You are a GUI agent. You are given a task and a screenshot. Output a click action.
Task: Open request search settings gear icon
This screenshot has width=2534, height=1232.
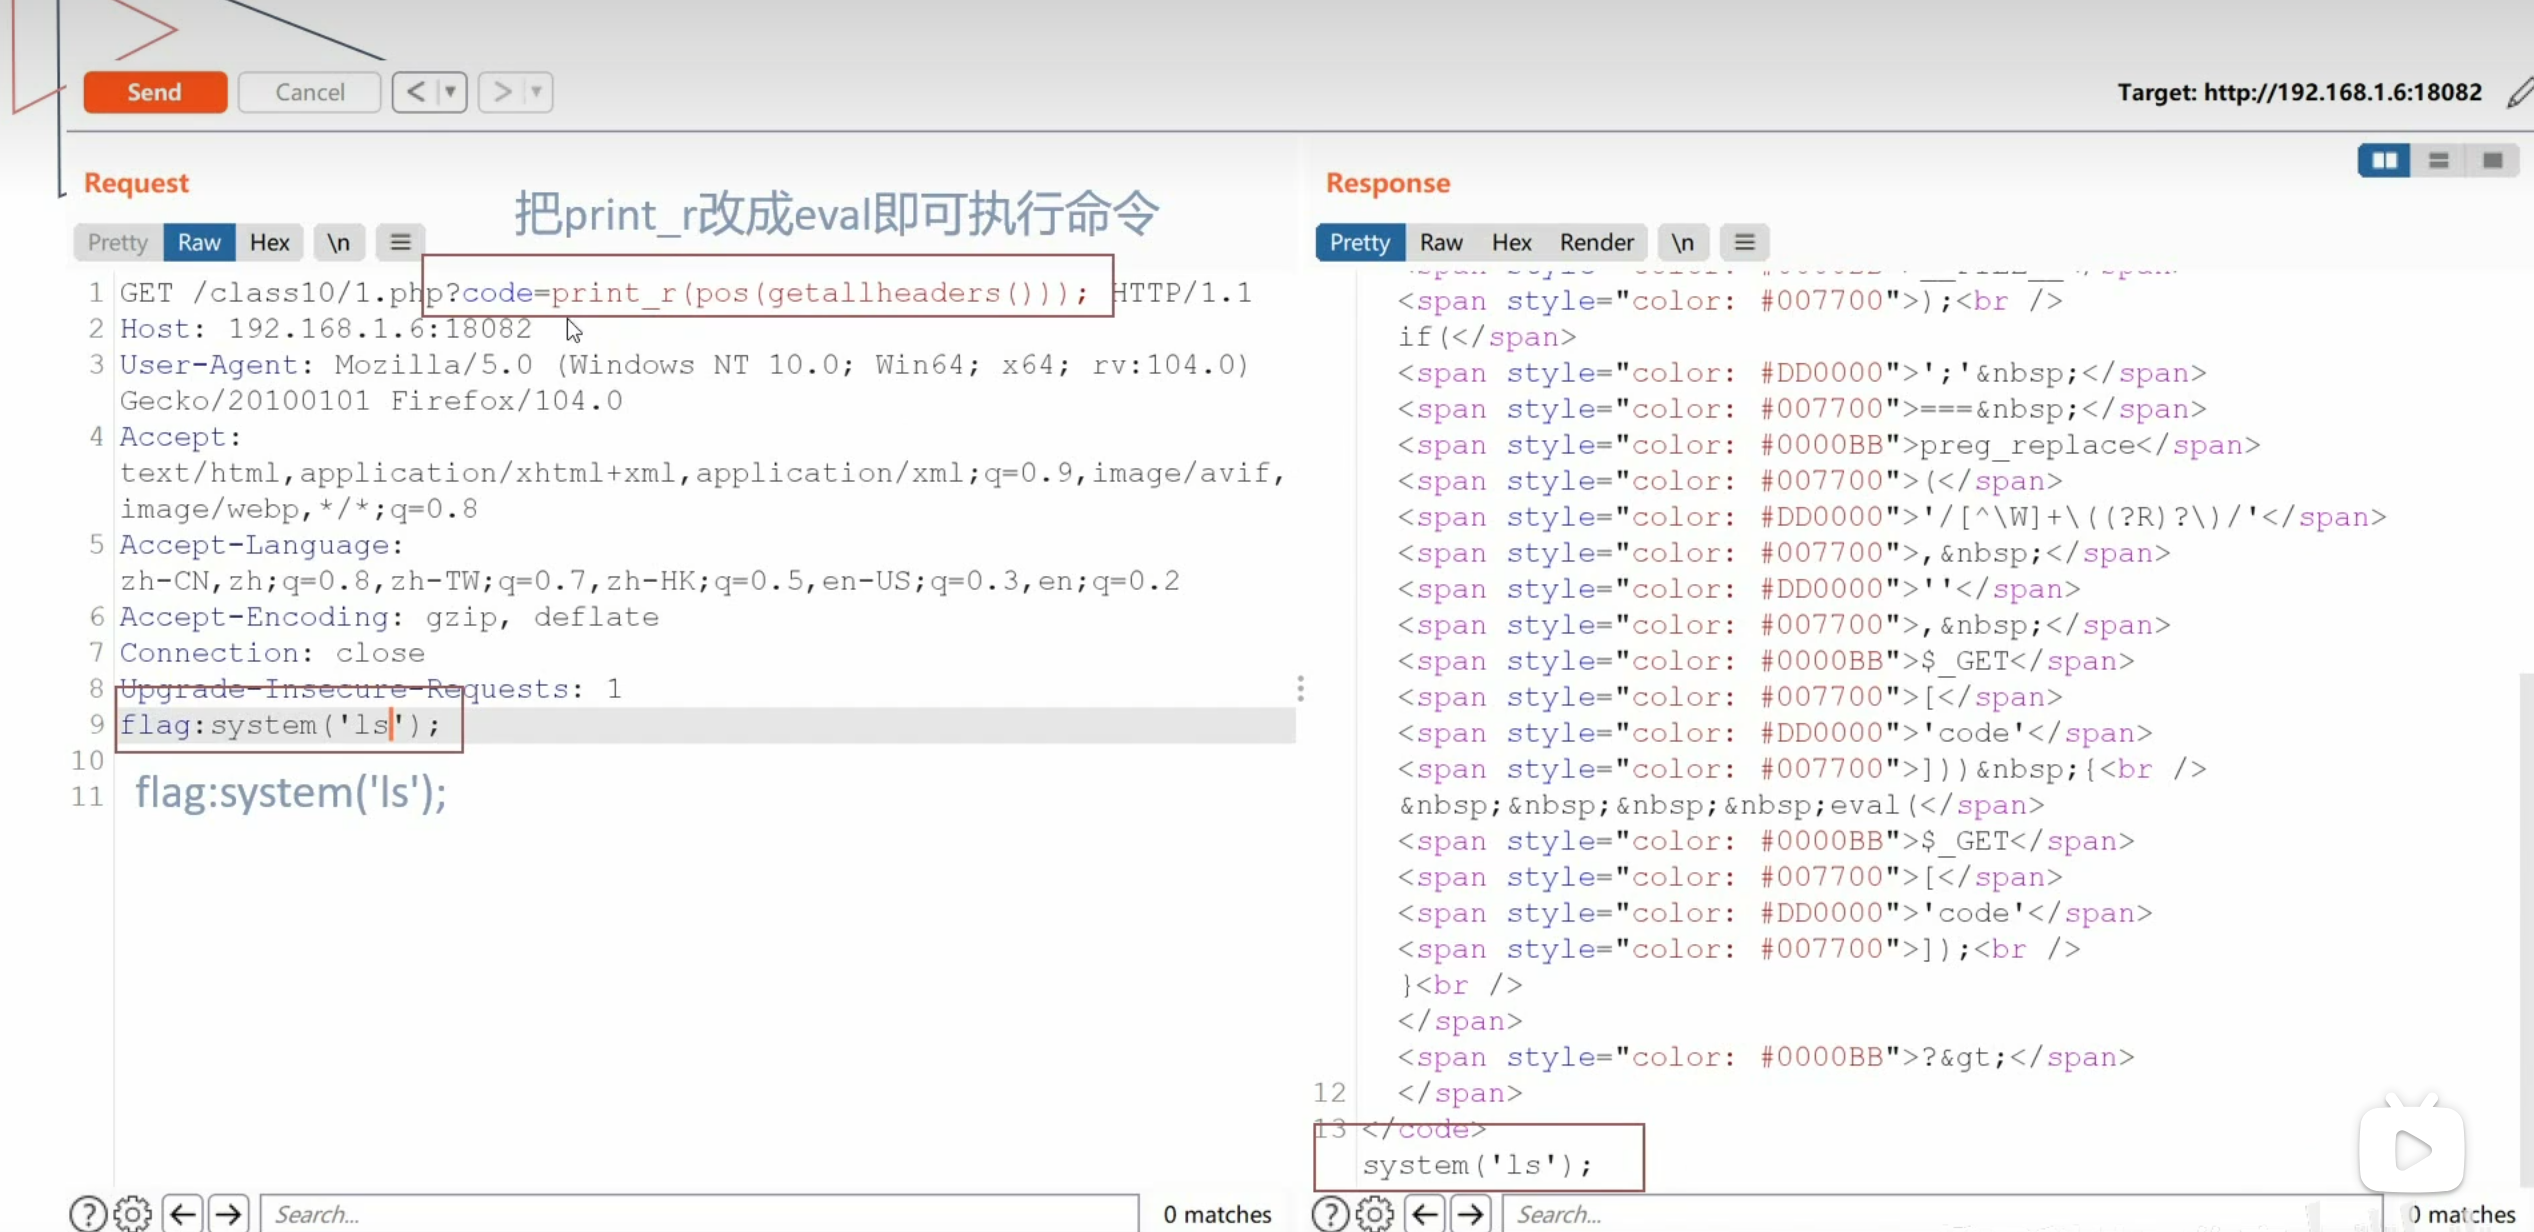point(132,1213)
